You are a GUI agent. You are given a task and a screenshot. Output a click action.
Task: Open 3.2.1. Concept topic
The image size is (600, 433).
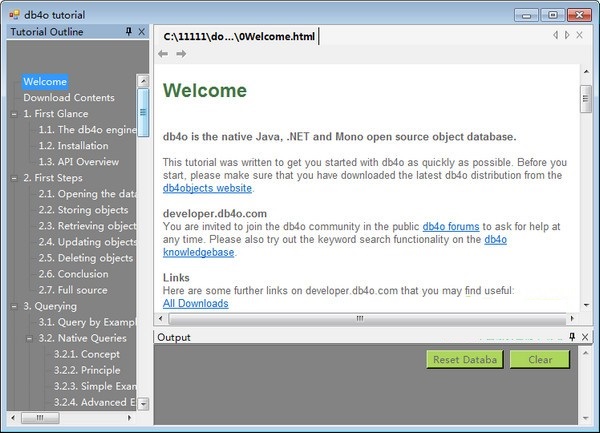(87, 355)
